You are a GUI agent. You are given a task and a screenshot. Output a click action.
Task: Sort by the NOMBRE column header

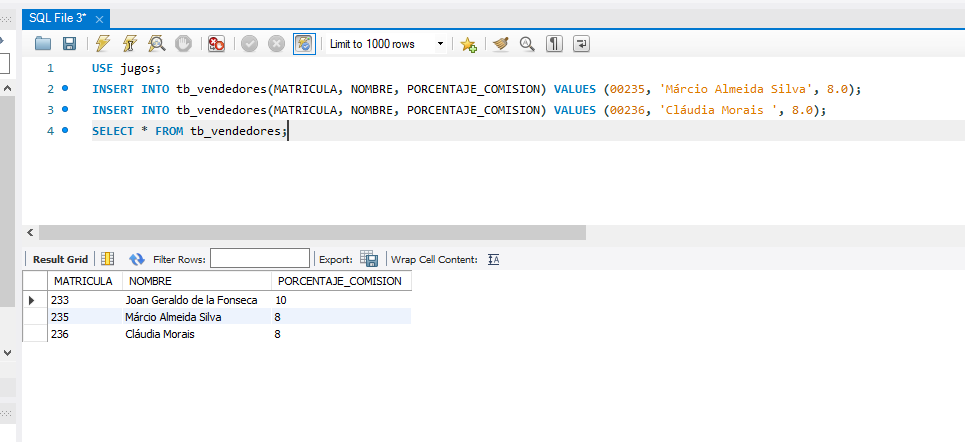(x=197, y=281)
